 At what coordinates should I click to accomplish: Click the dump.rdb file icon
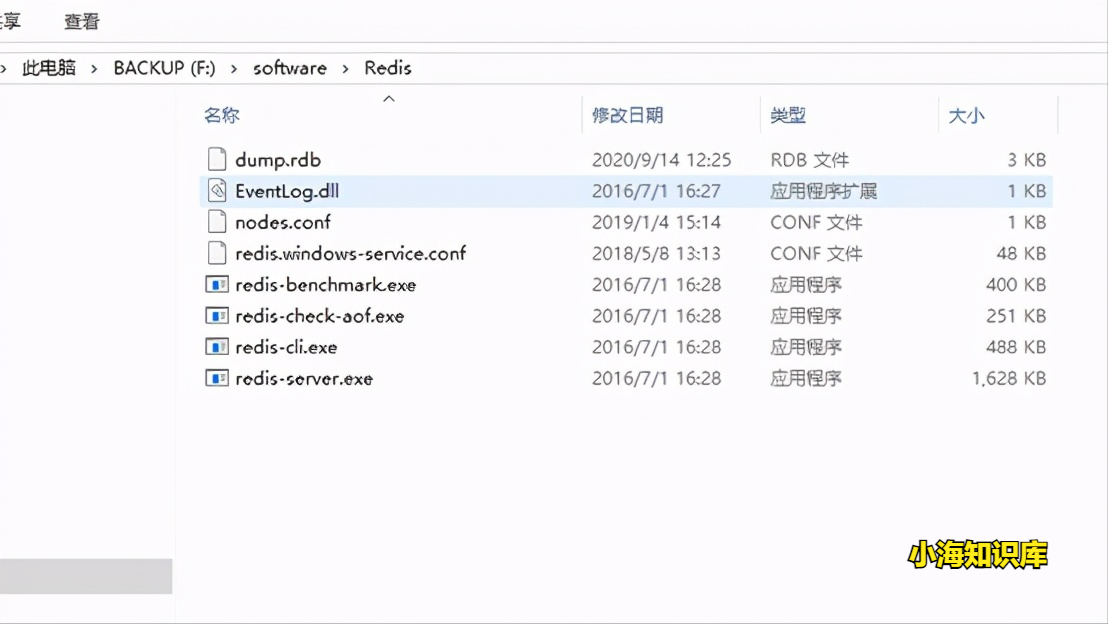tap(217, 160)
